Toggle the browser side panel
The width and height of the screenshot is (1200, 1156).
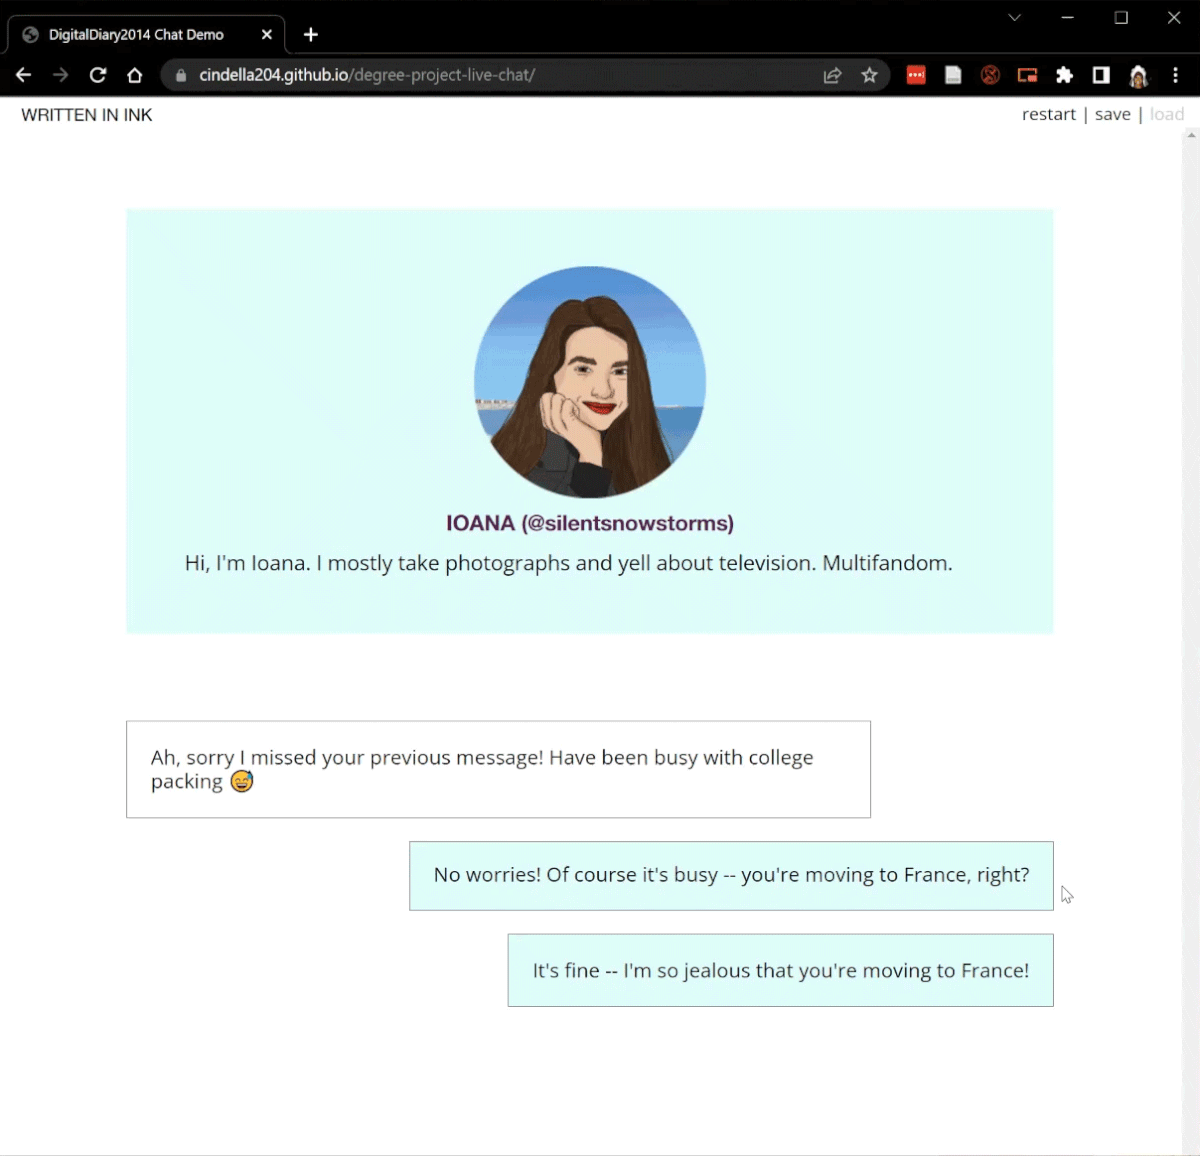[1101, 75]
